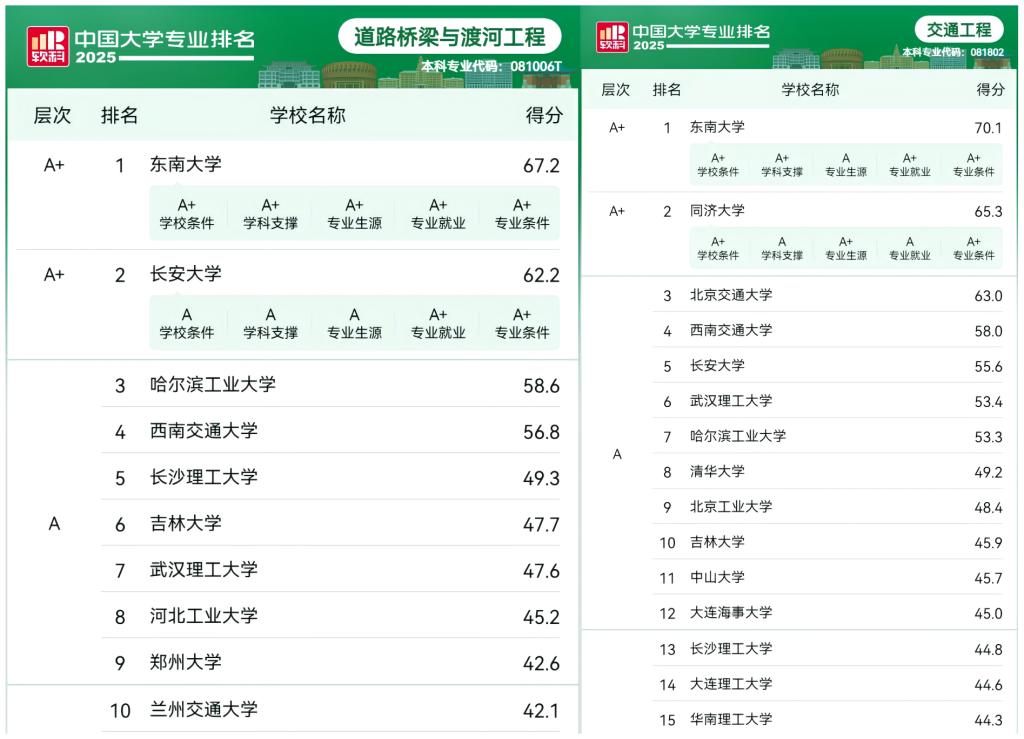Select the 道路桥梁与渡河工程 major badge

point(449,38)
